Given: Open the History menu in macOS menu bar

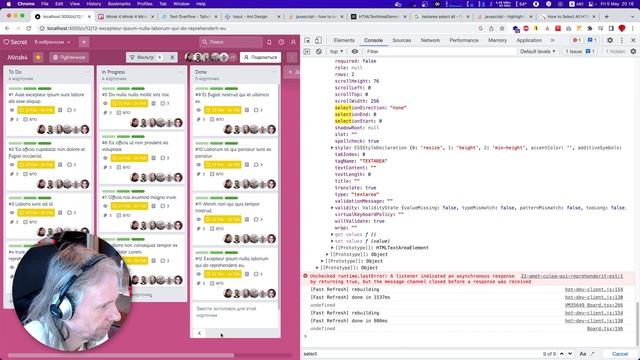Looking at the screenshot, I should [x=93, y=4].
